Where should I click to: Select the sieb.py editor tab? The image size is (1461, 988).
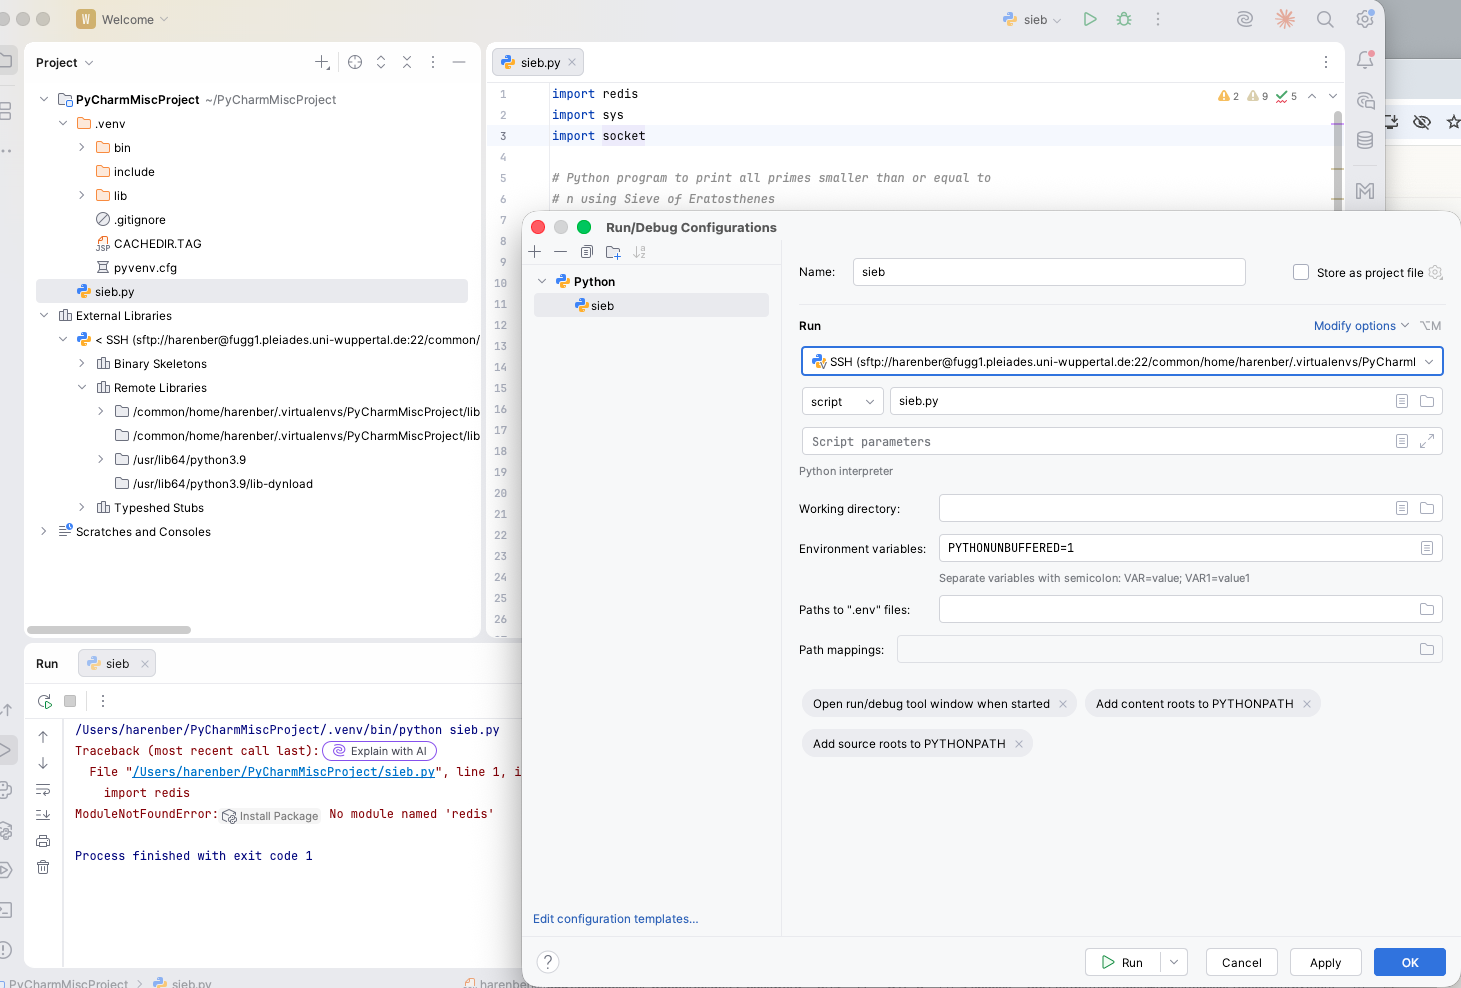(540, 62)
